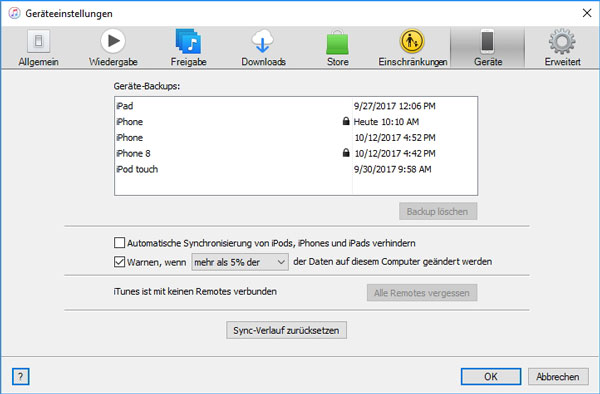Viewport: 600px width, 394px height.
Task: Click the date 10/12/2017 4:42 PM
Action: [395, 153]
